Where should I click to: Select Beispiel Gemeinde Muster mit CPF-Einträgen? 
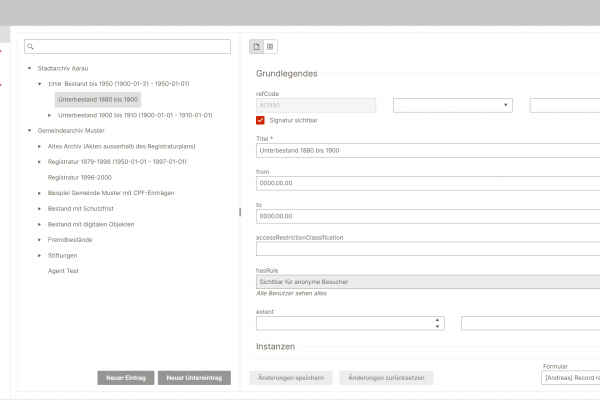[111, 193]
